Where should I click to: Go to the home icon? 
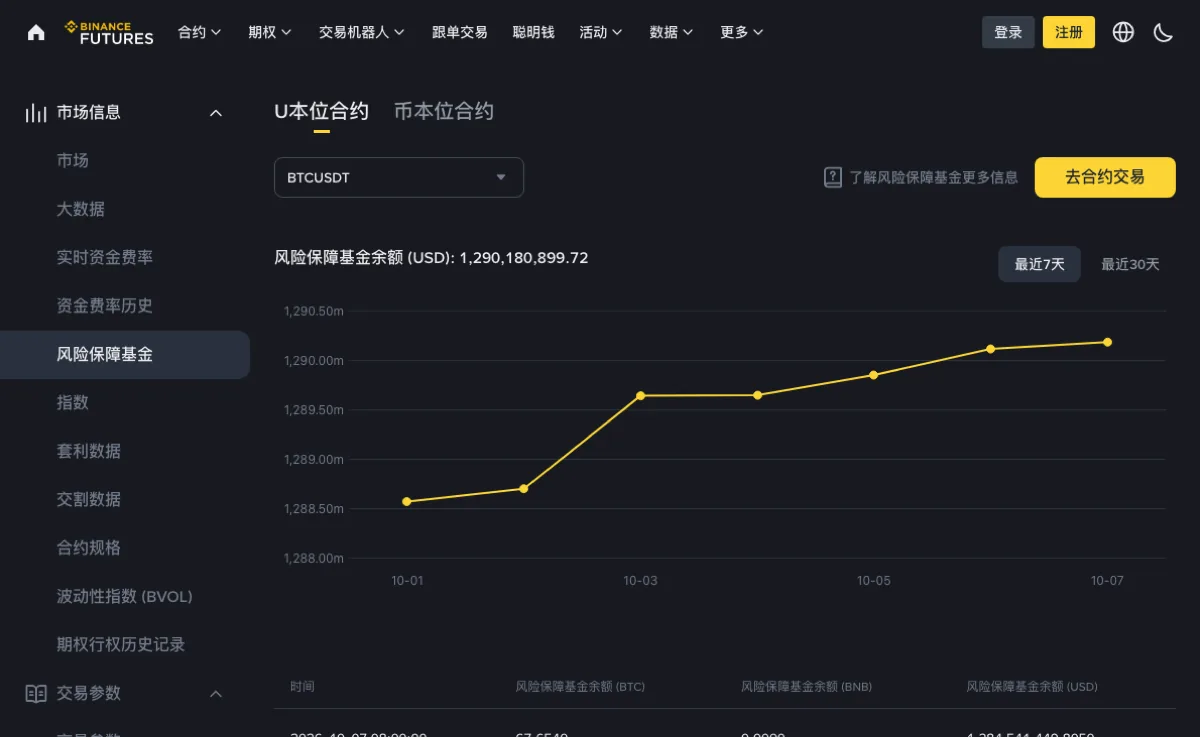36,32
